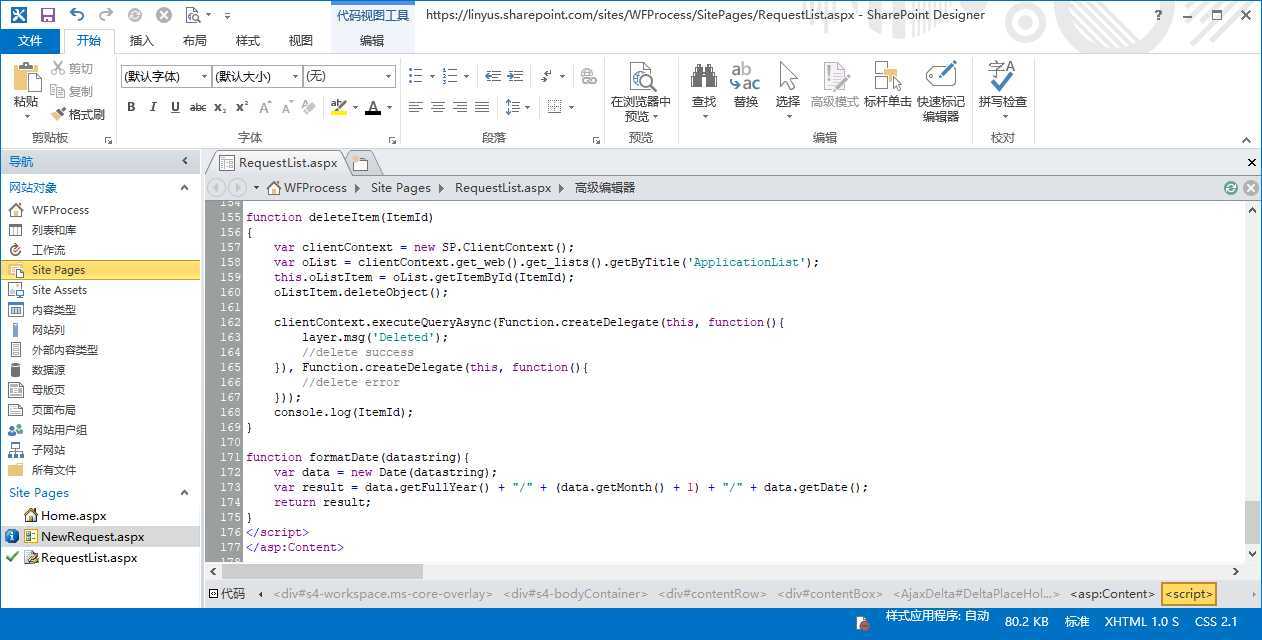Viewport: 1262px width, 640px height.
Task: Justify text alignment
Action: click(x=482, y=107)
